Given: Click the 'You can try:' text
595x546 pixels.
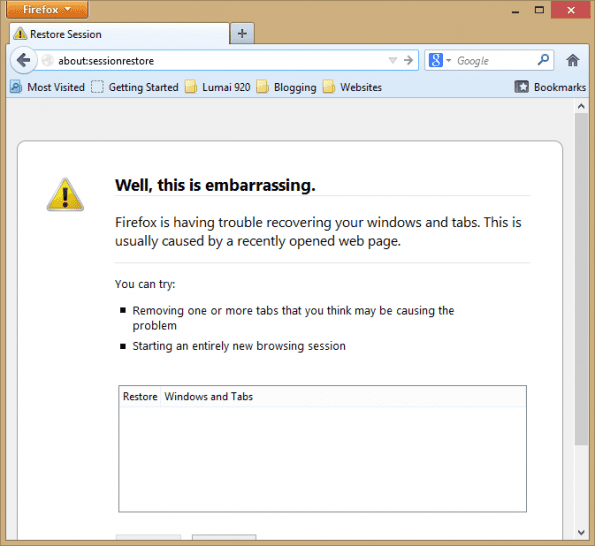Looking at the screenshot, I should tap(145, 284).
